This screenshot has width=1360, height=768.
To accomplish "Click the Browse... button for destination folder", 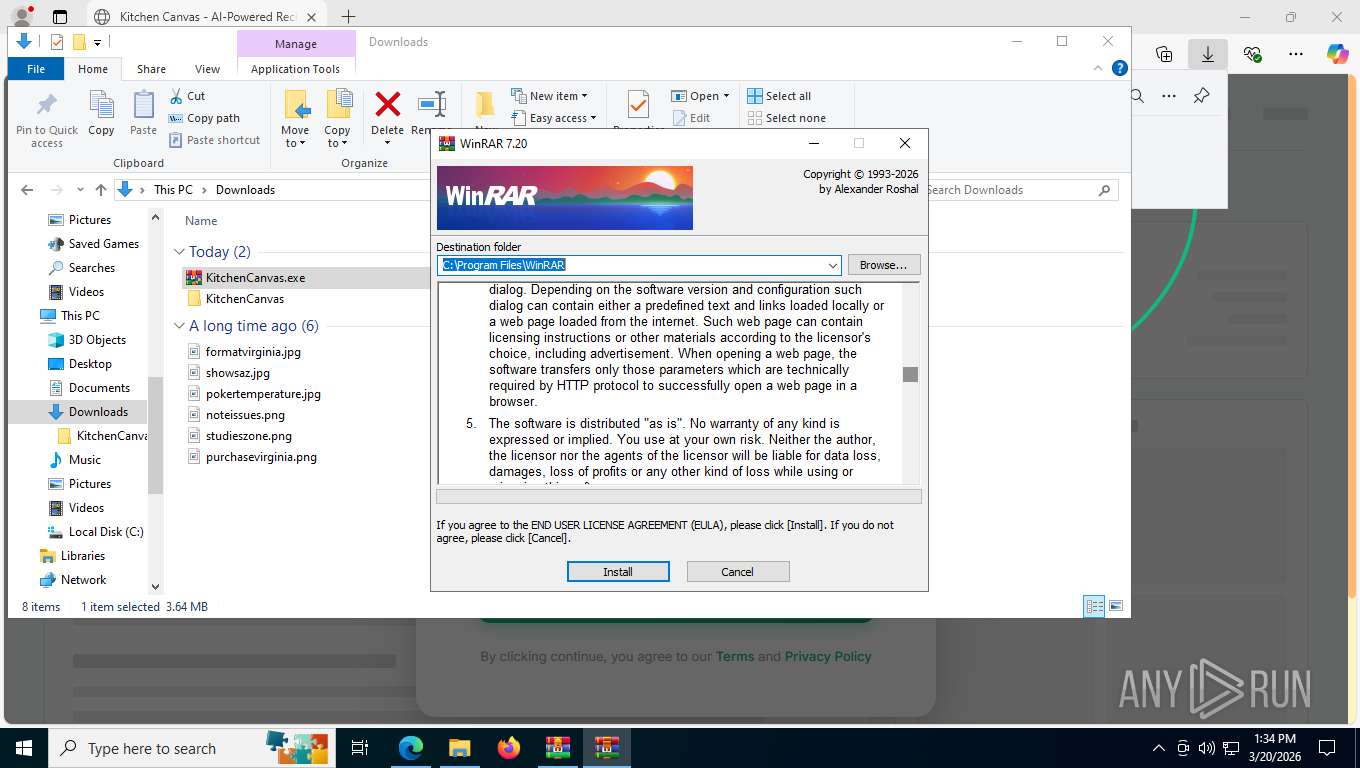I will (x=884, y=265).
